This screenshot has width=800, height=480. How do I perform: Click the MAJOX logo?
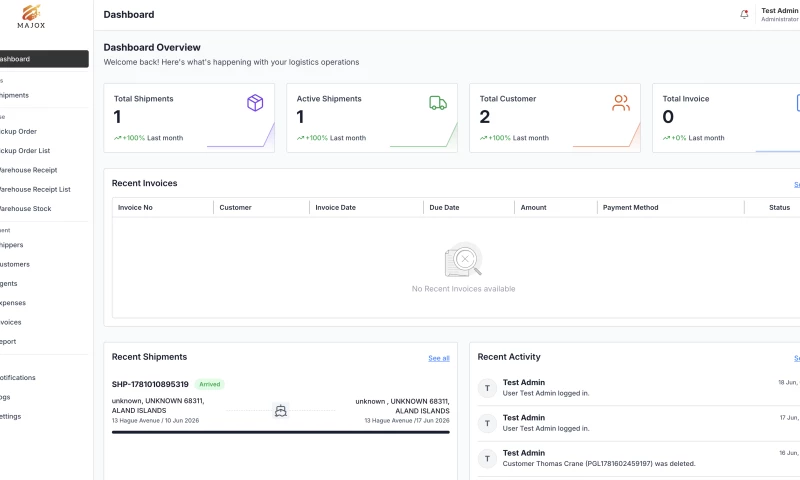tap(31, 16)
